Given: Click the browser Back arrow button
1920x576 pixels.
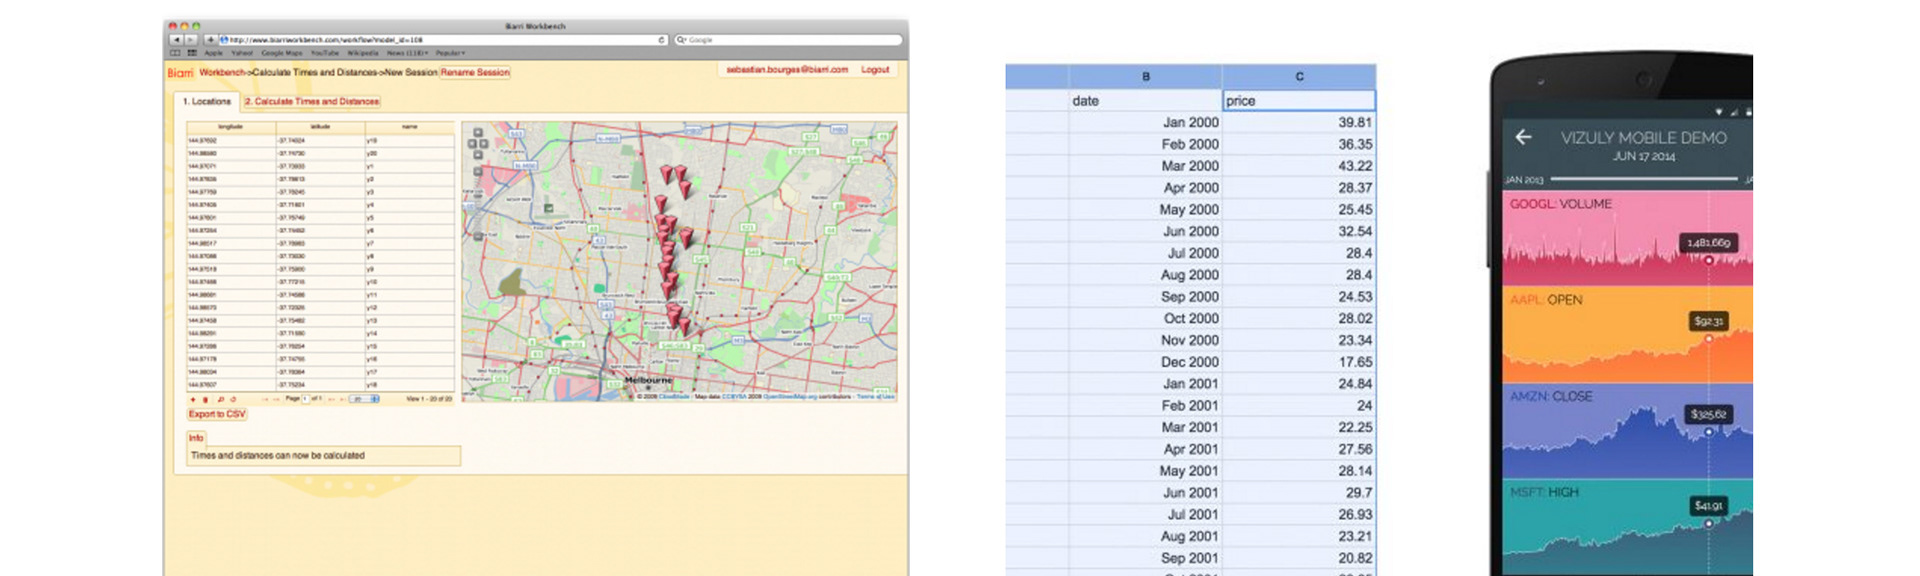Looking at the screenshot, I should click(x=177, y=40).
